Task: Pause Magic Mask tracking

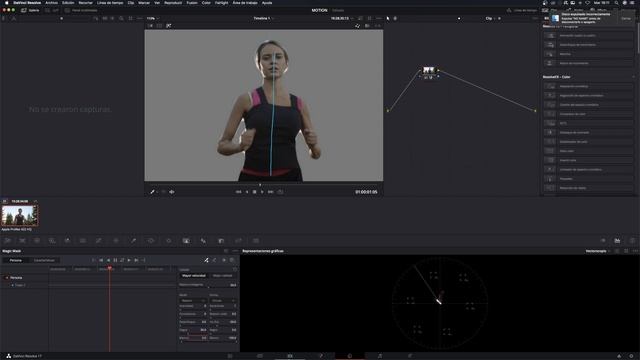Action: click(115, 260)
